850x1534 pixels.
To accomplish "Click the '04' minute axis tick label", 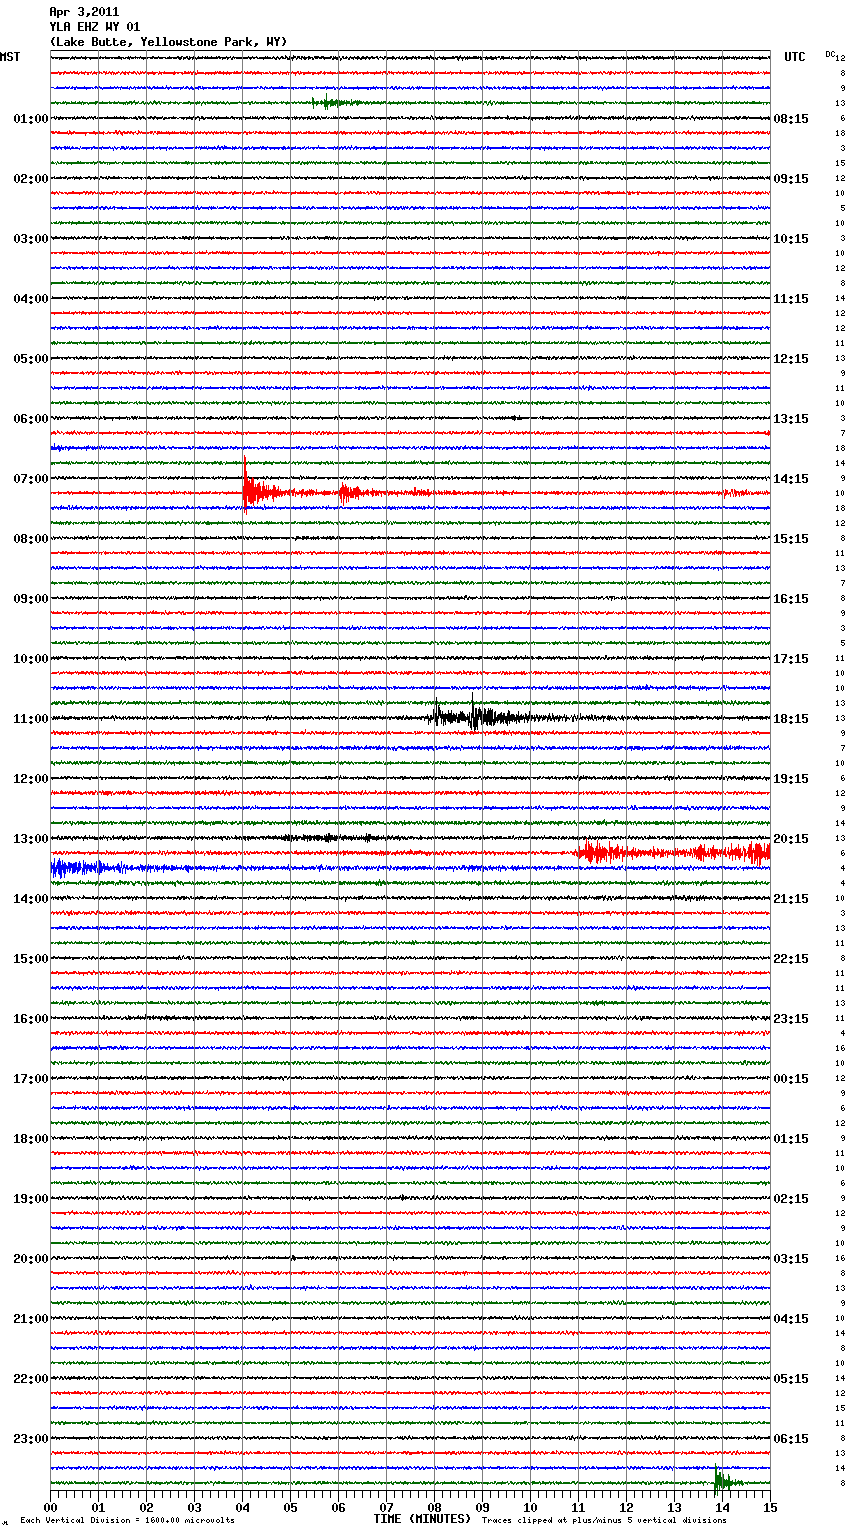I will click(x=243, y=1507).
